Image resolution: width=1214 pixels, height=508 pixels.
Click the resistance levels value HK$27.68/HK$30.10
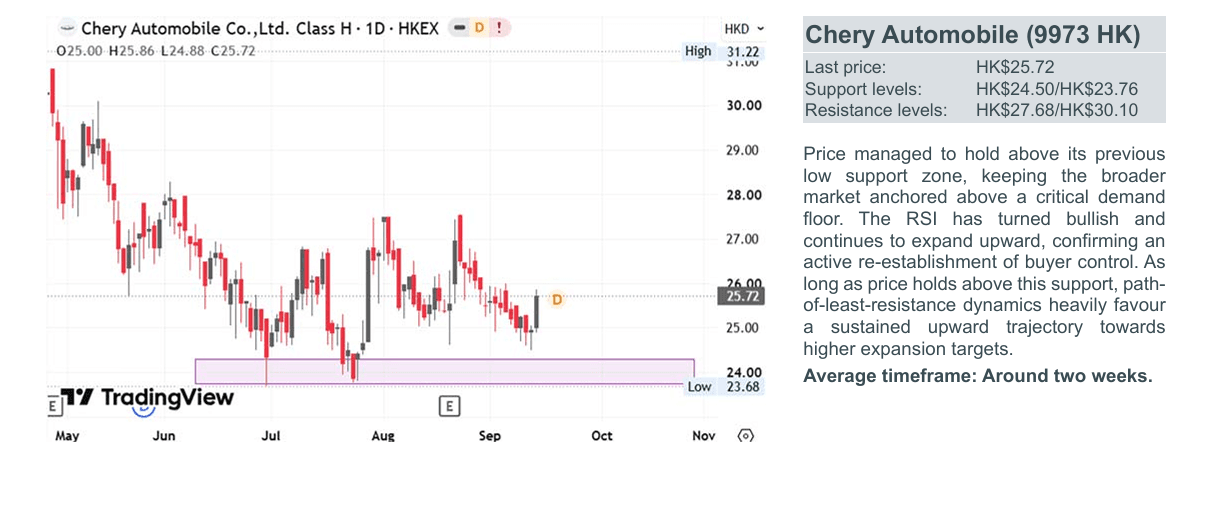coord(1057,110)
